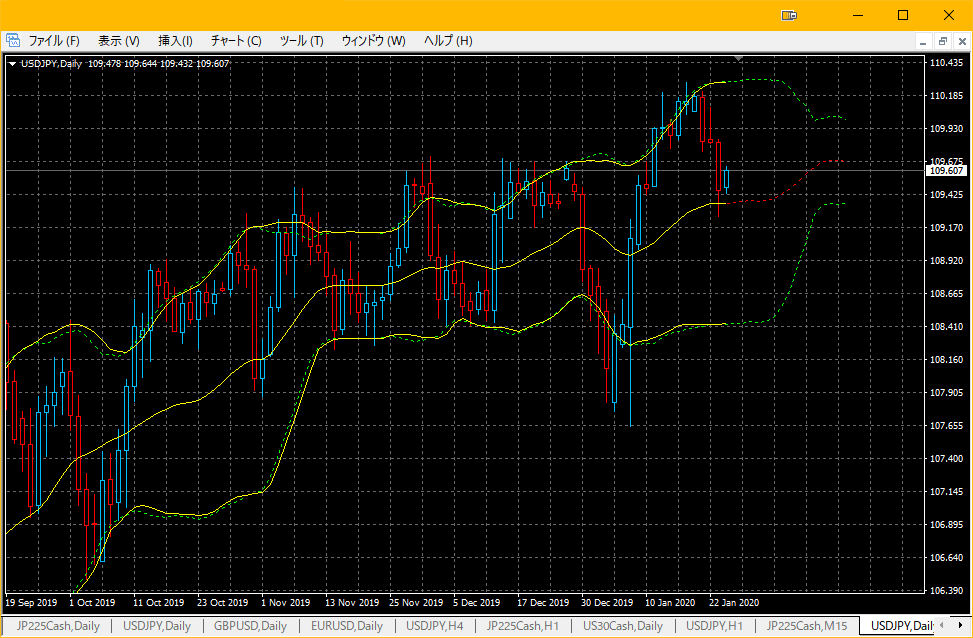Close the inner chart window
This screenshot has width=973, height=638.
coord(962,42)
